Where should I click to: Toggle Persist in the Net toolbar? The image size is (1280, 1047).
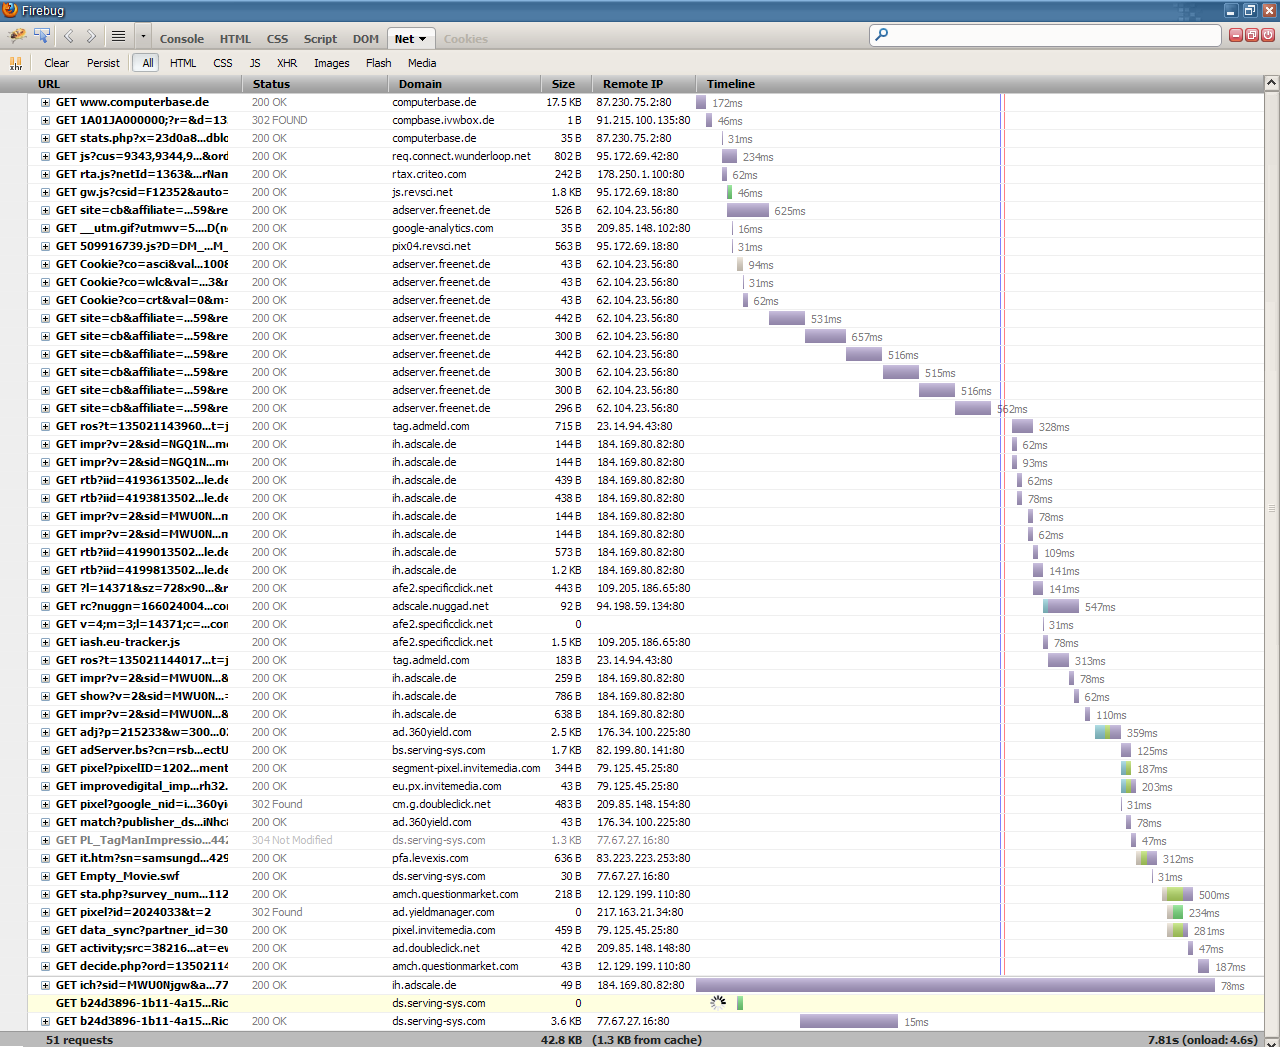point(103,63)
